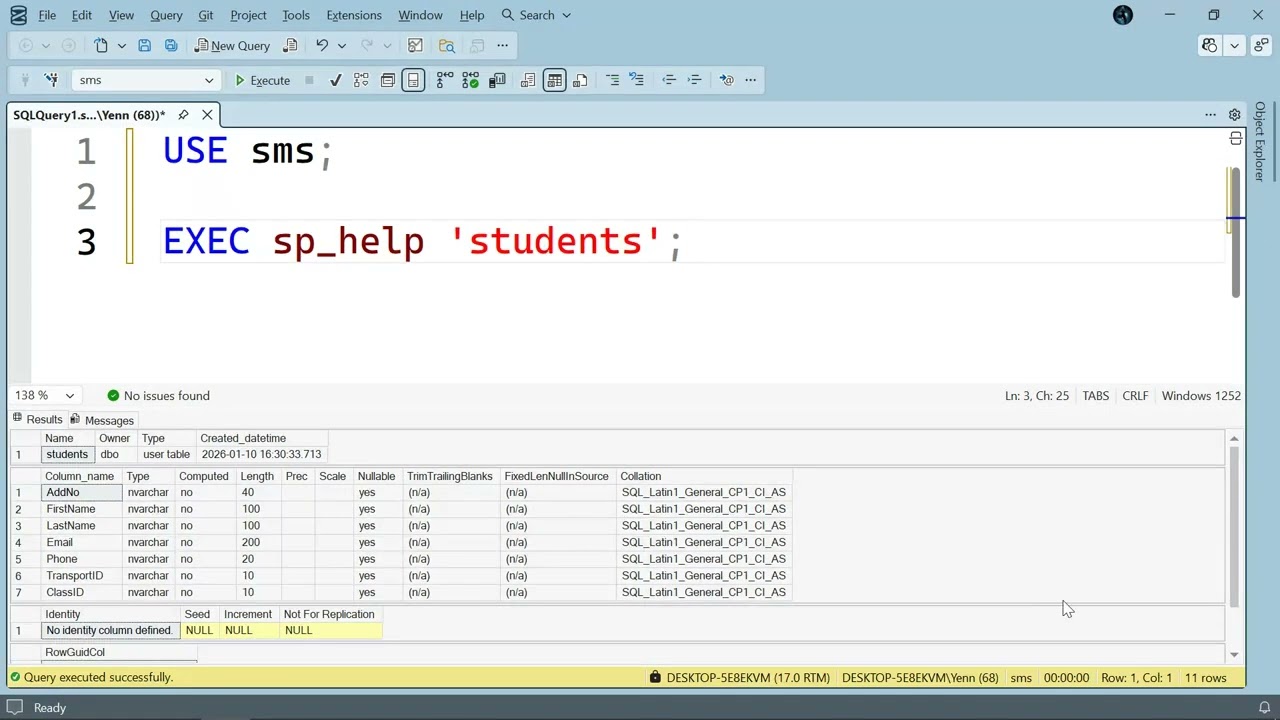Select the Email cell in results
Image resolution: width=1280 pixels, height=720 pixels.
click(x=83, y=543)
